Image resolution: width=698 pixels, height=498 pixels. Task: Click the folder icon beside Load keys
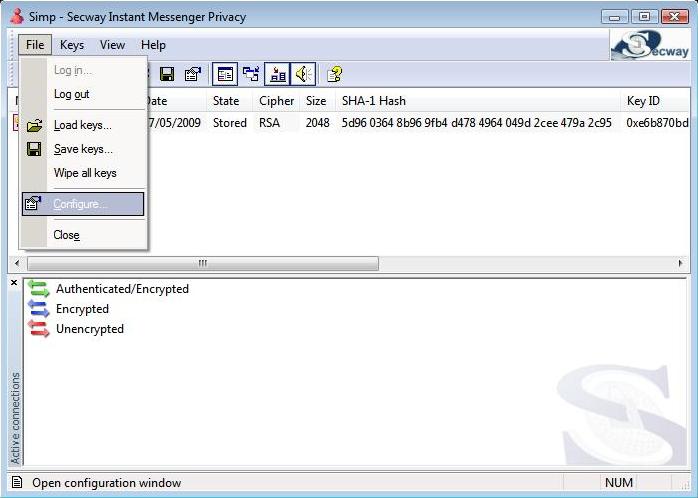point(34,126)
